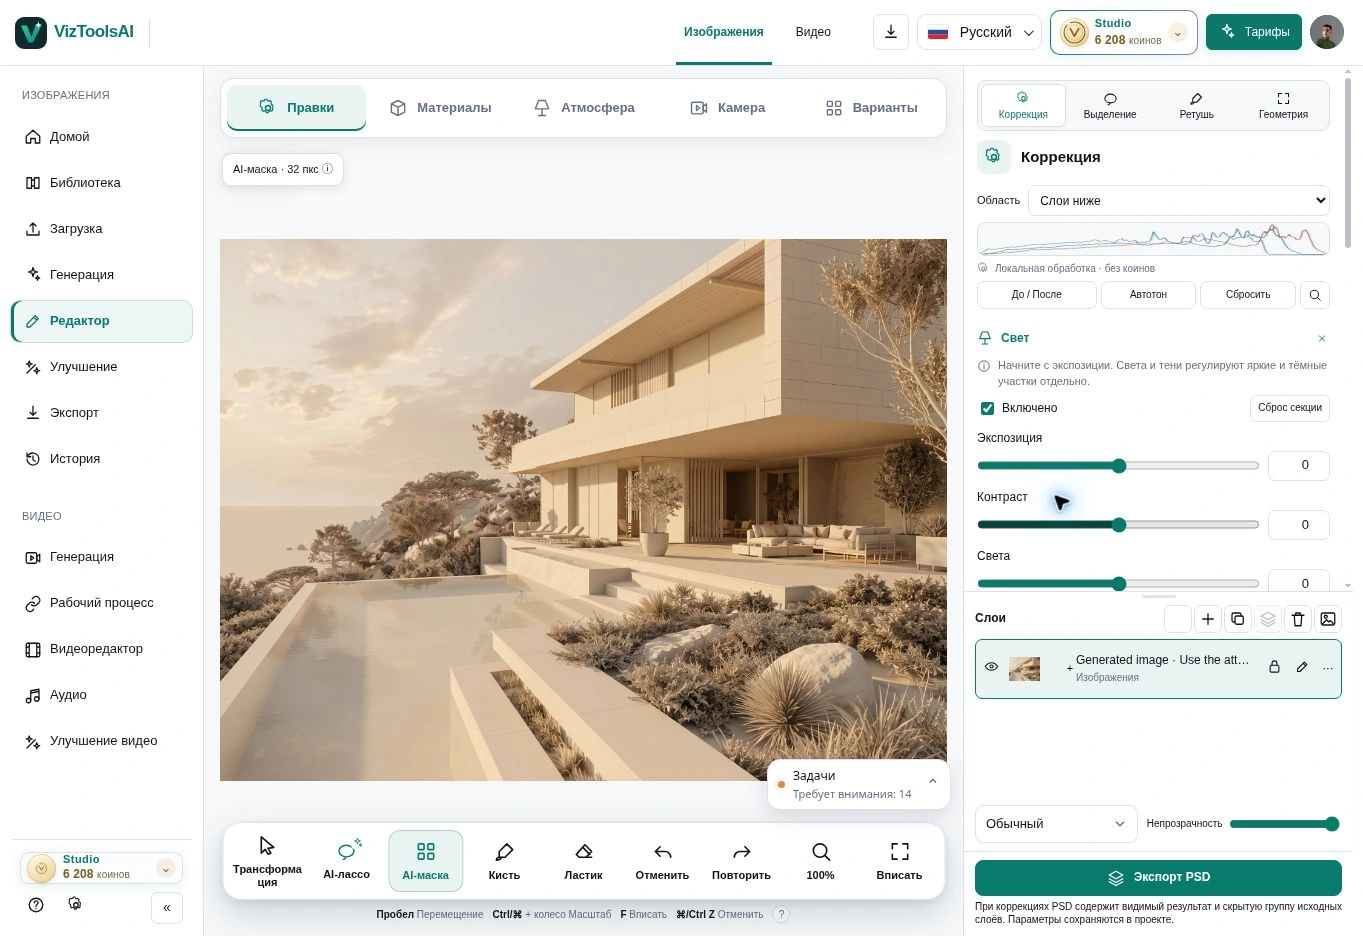Click the Отменить undo arrow
Image resolution: width=1363 pixels, height=936 pixels.
click(662, 861)
